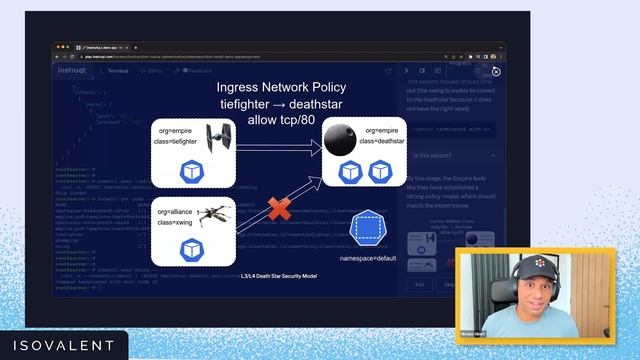Click the right chevron to collapse the side panel

(x=406, y=71)
